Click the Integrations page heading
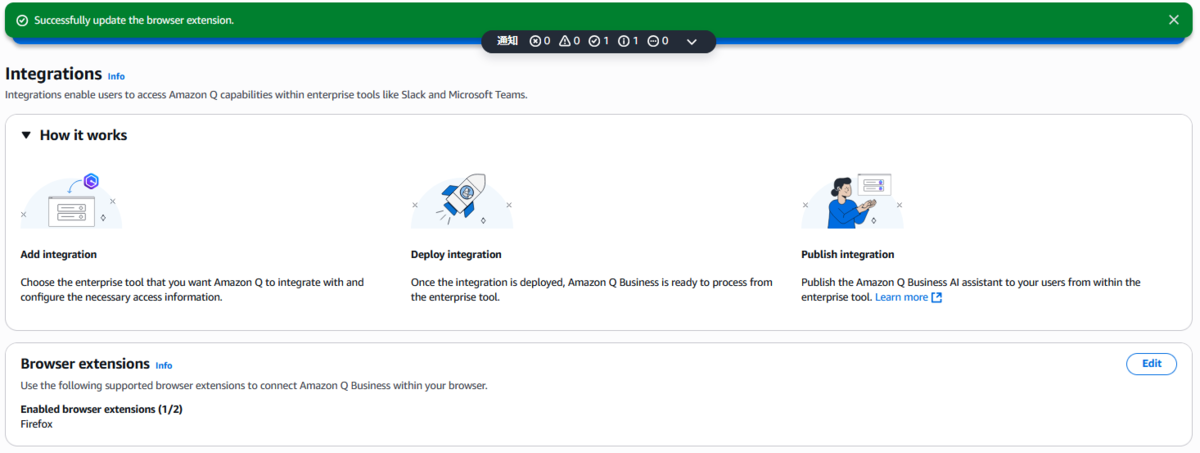The height and width of the screenshot is (453, 1200). click(x=54, y=74)
